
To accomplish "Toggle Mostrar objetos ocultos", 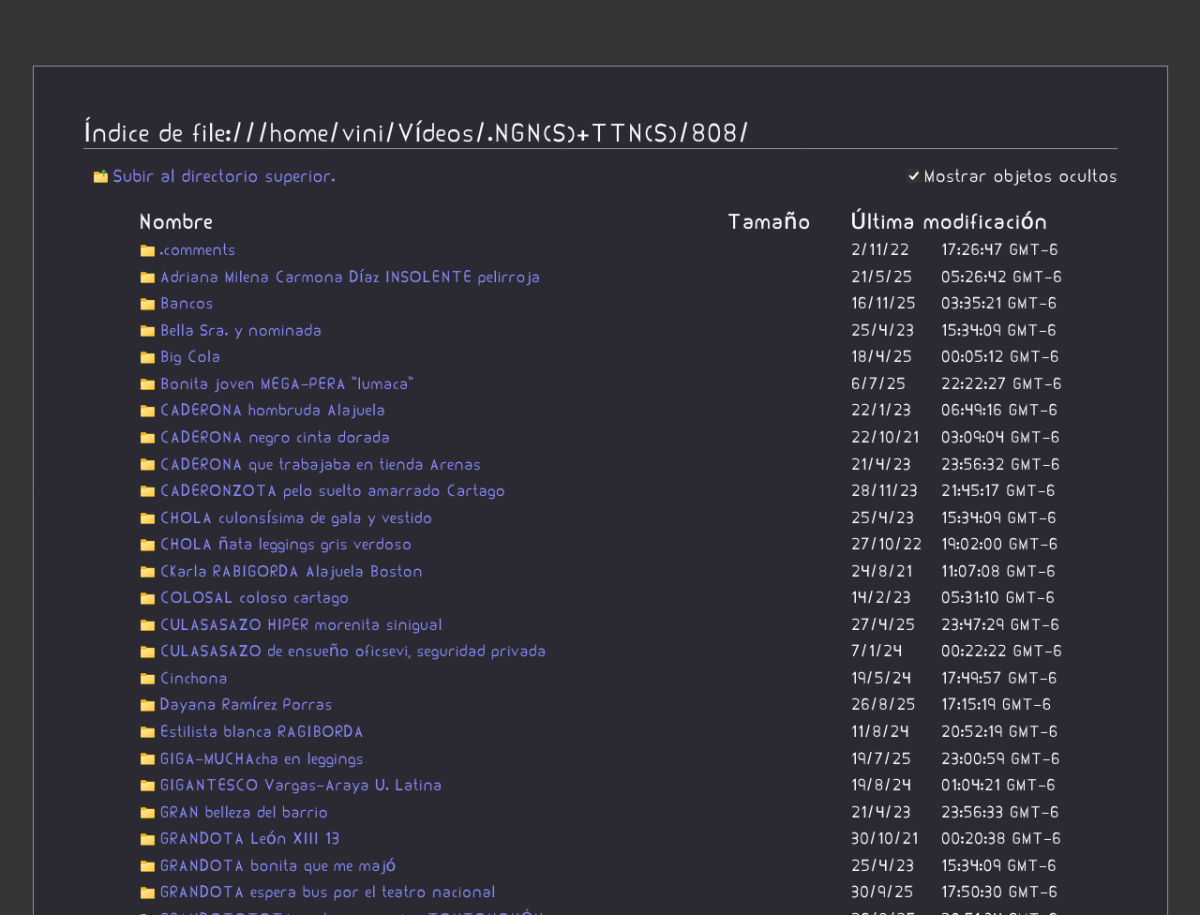I will 913,175.
